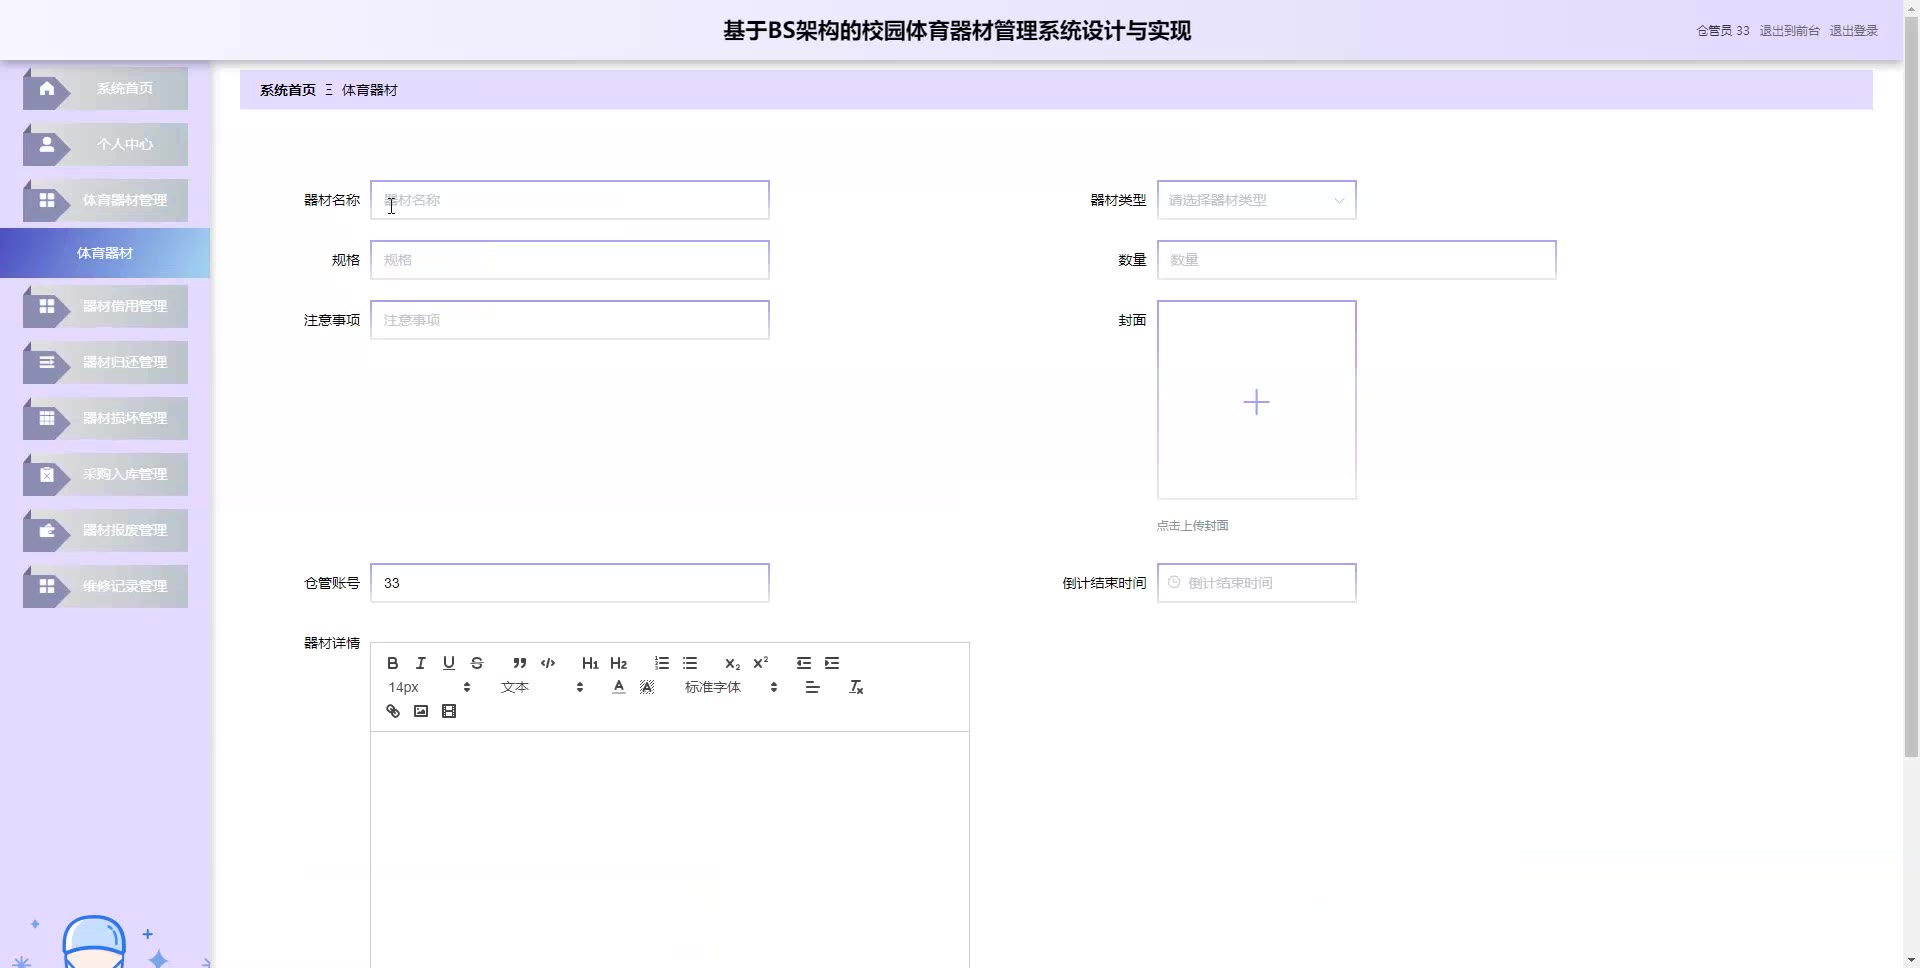
Task: Click the clipboard icon beside 采购入库管理
Action: (x=47, y=474)
